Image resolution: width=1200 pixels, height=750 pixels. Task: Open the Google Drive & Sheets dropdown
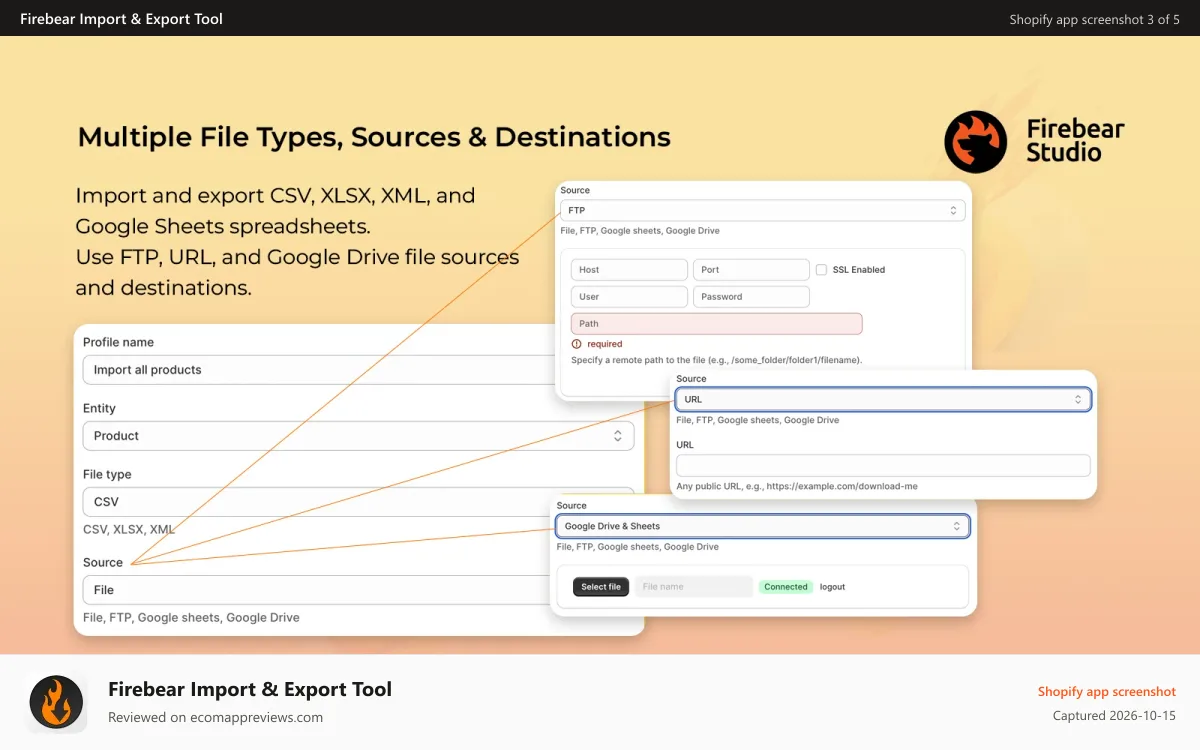[x=762, y=526]
